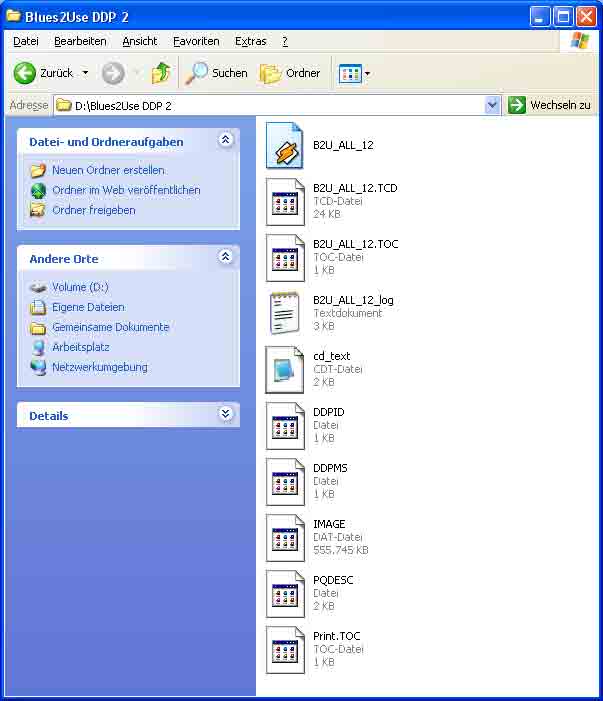Click the new folder icon beside Neuen Ordner erstellen

click(38, 170)
